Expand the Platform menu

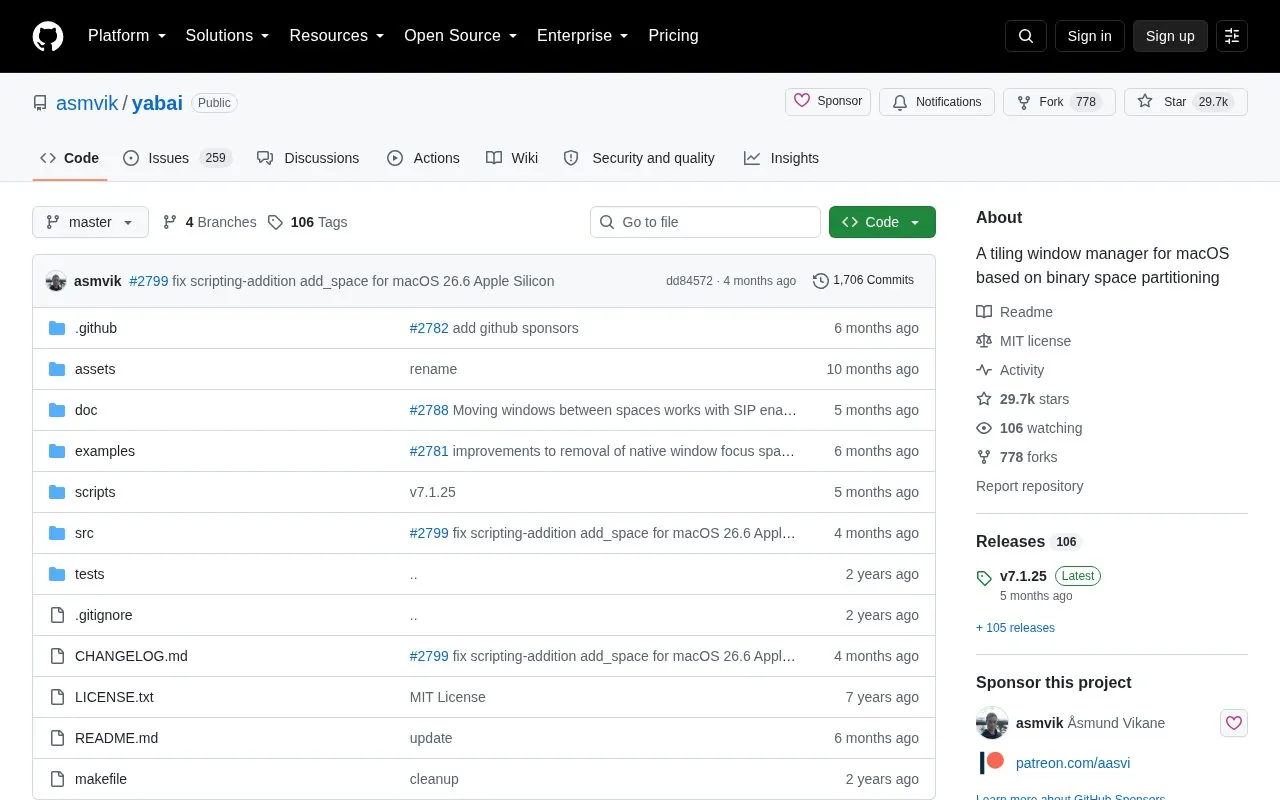click(127, 36)
